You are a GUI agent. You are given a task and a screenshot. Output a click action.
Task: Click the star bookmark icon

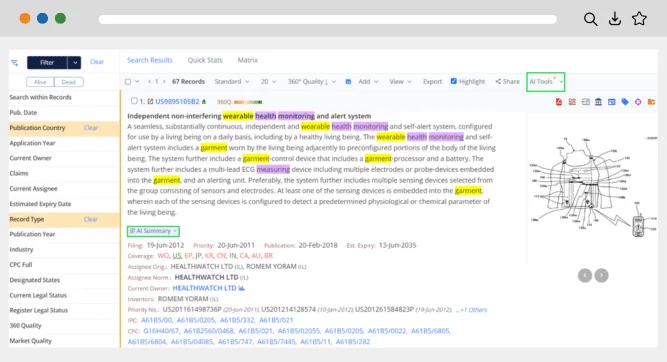click(639, 19)
